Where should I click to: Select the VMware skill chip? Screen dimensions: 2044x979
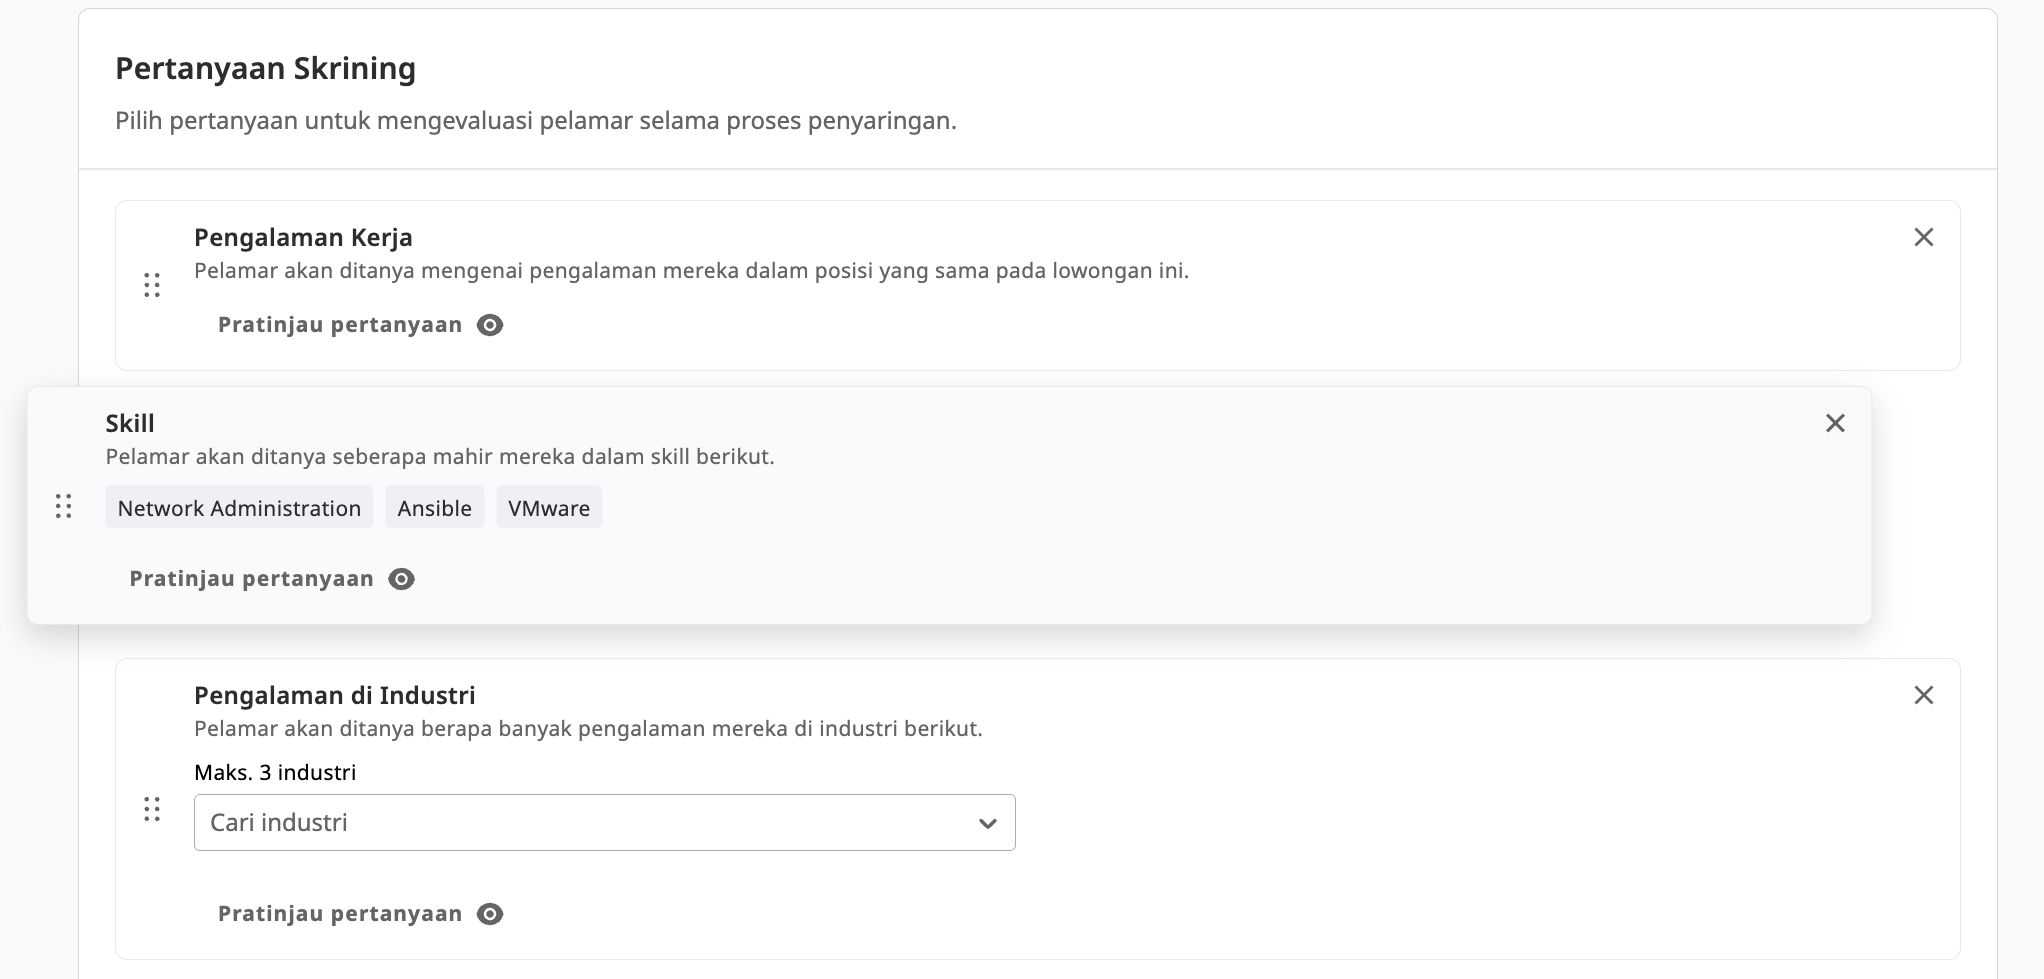click(549, 507)
